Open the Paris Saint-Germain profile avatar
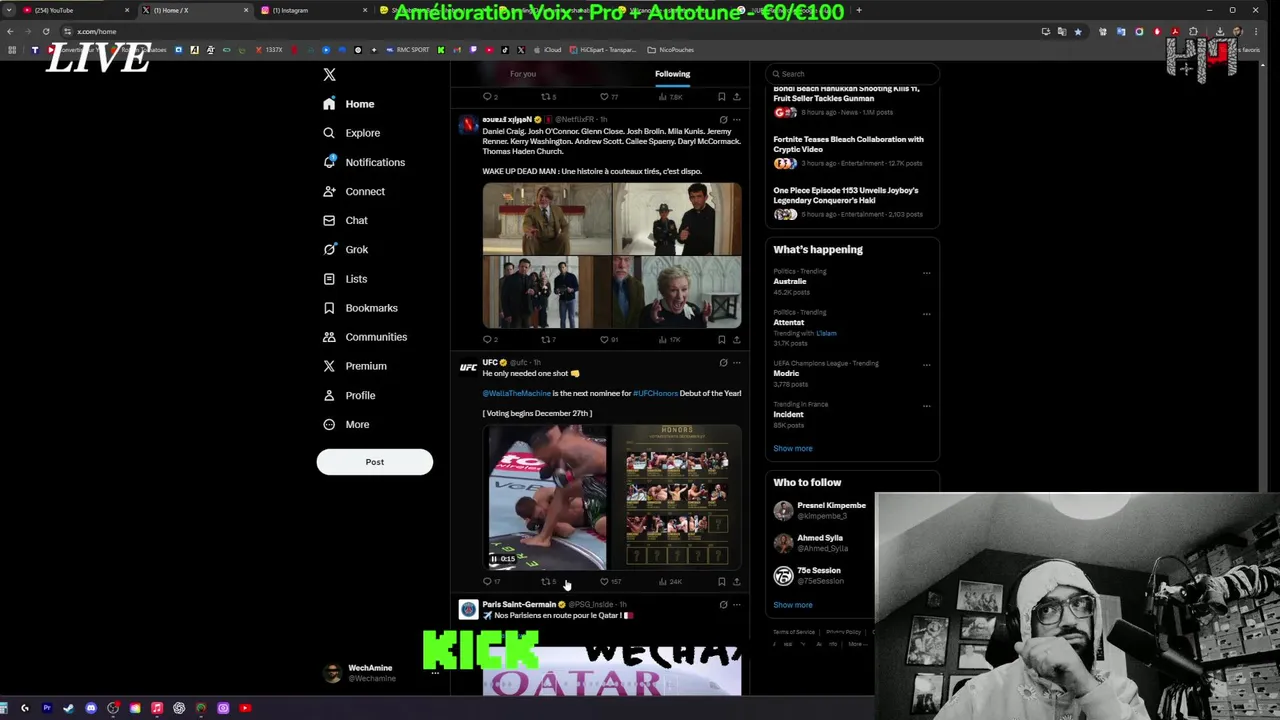Viewport: 1280px width, 720px height. coord(468,609)
